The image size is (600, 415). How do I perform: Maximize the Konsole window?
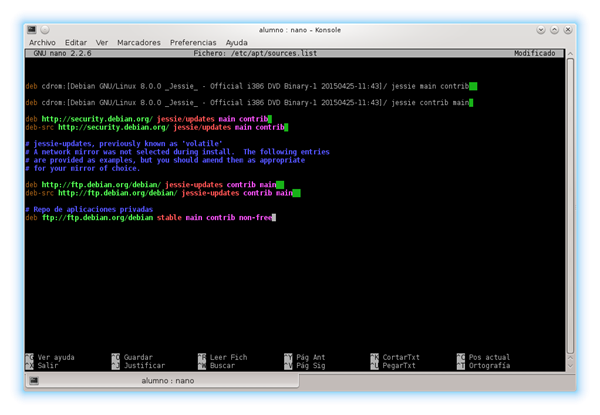coord(554,30)
